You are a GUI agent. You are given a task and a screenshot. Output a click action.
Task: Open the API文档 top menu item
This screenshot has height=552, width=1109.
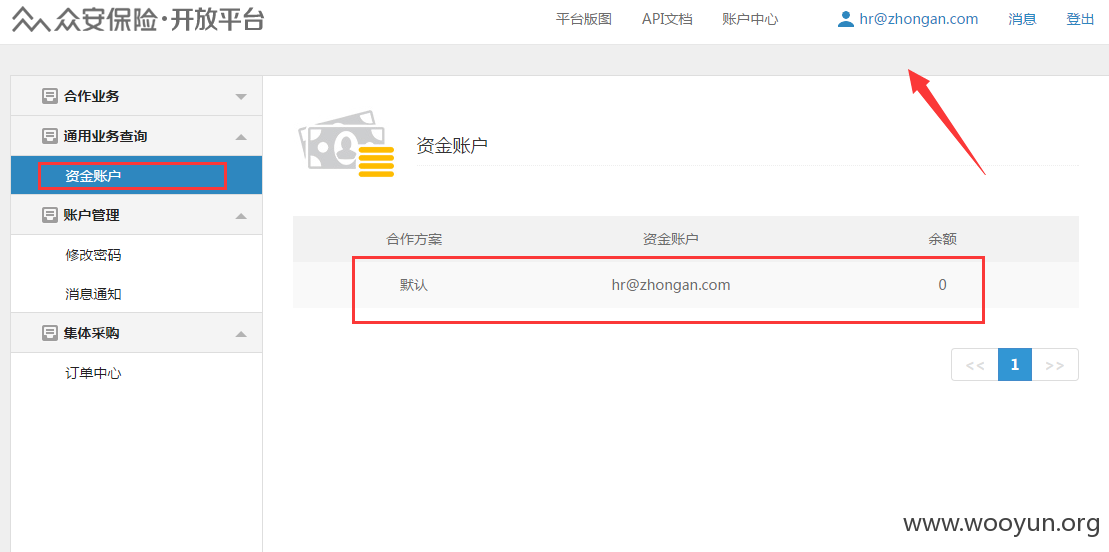pyautogui.click(x=667, y=19)
